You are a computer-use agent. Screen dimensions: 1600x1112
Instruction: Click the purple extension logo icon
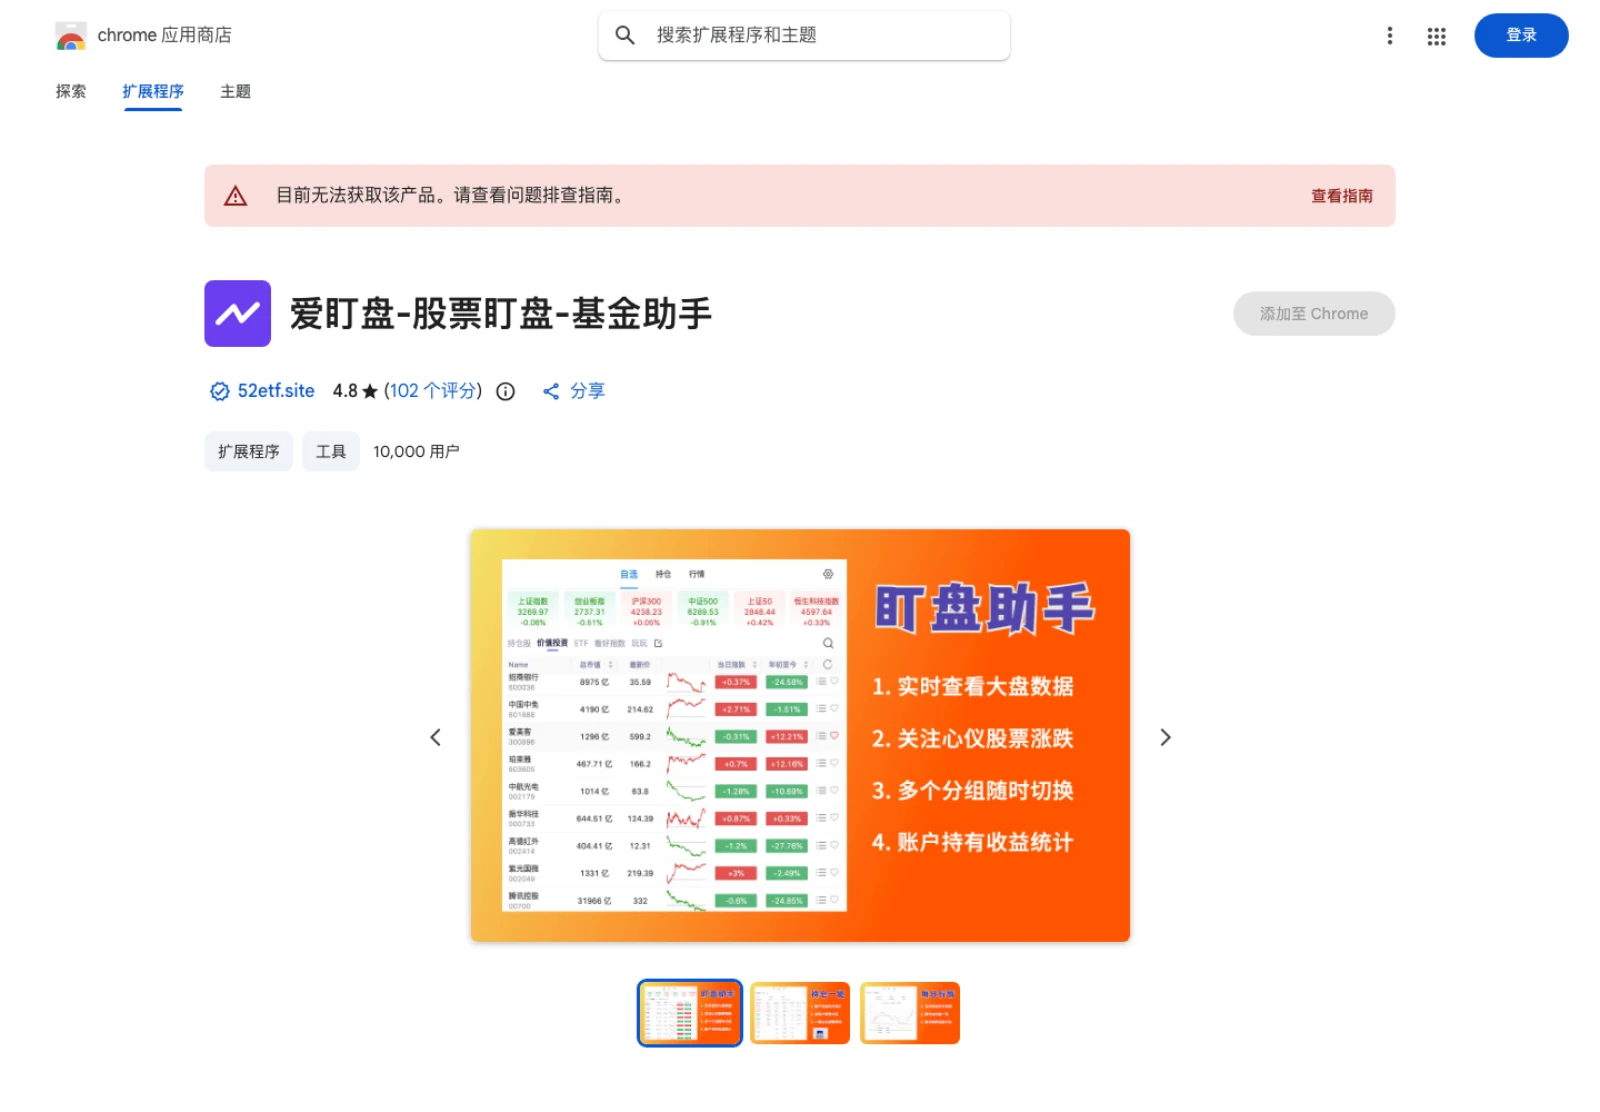tap(238, 313)
